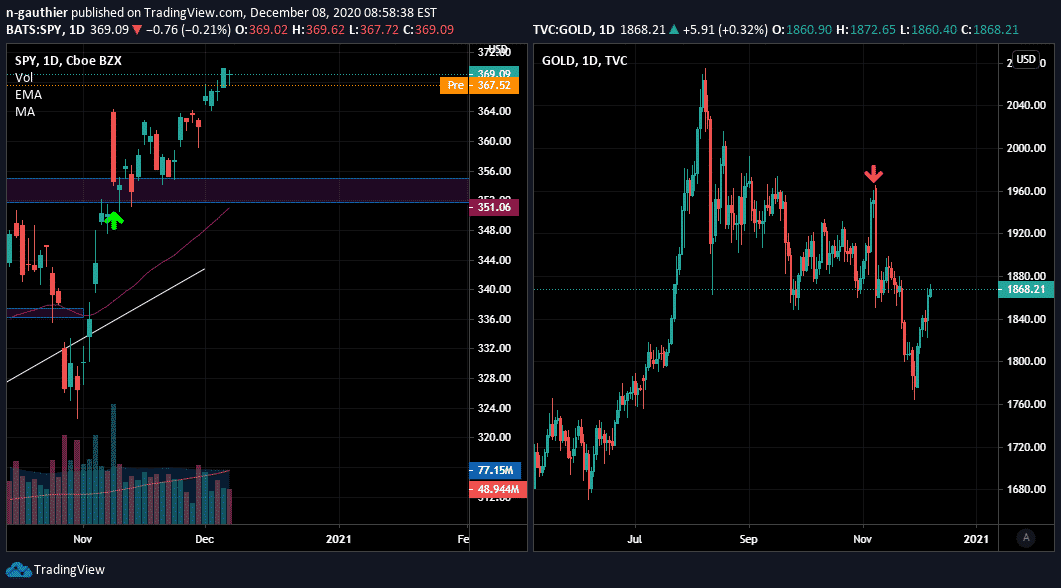Click the TradingView cloud logo icon
This screenshot has height=588, width=1061.
pos(19,570)
